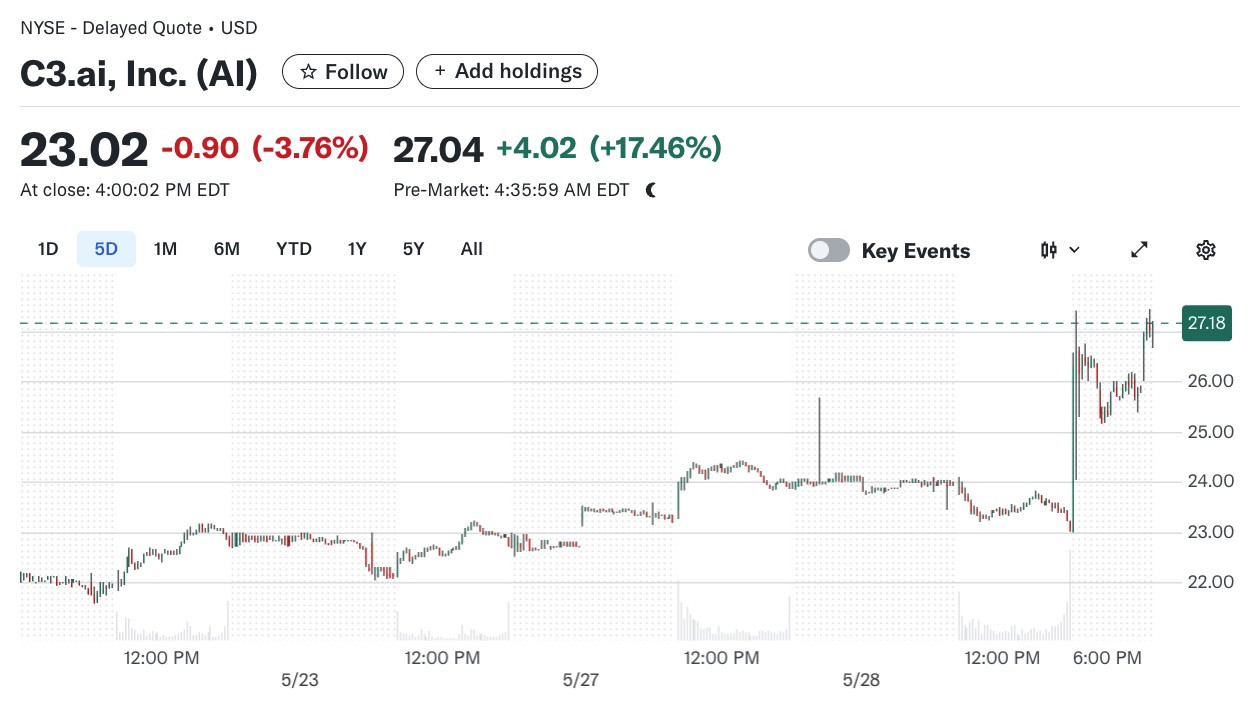
Task: Click the Add holdings button
Action: pyautogui.click(x=507, y=72)
